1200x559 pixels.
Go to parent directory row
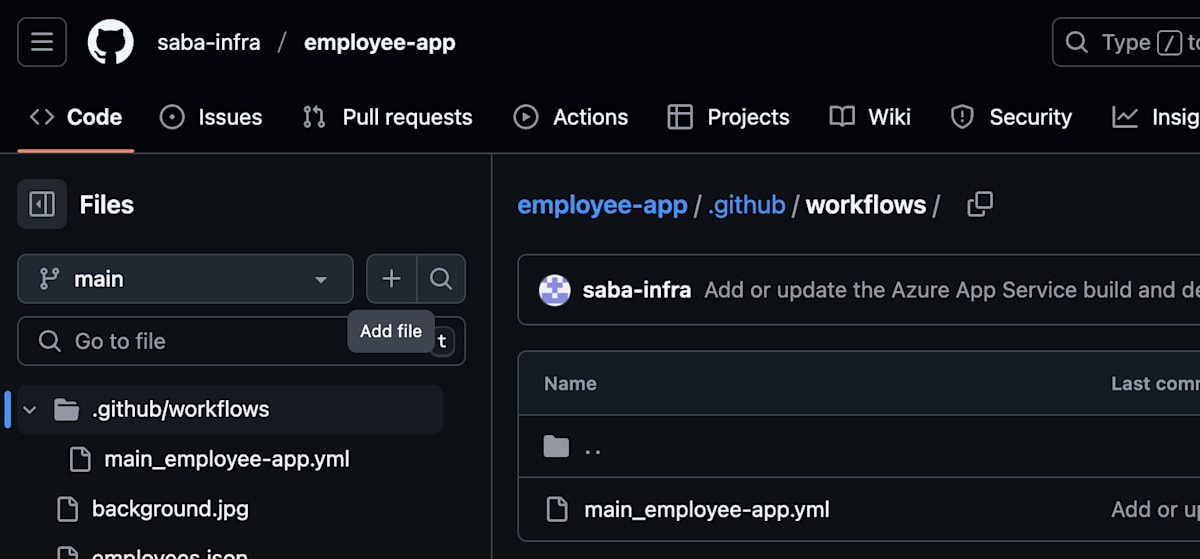859,447
